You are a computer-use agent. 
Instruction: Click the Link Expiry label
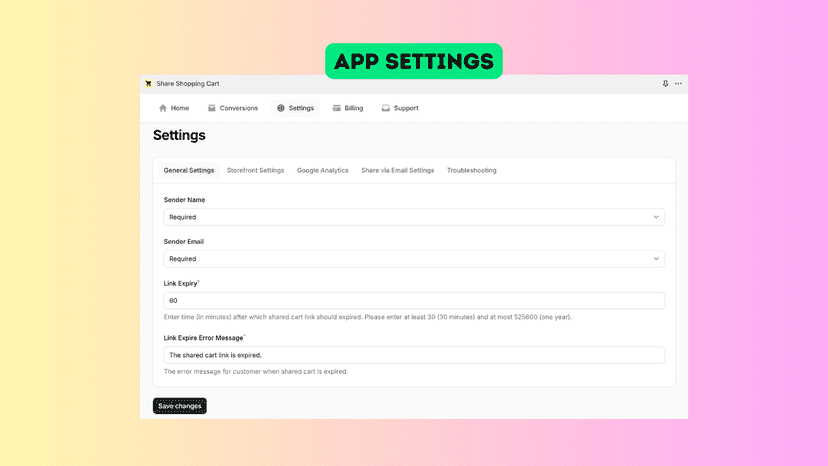click(181, 283)
